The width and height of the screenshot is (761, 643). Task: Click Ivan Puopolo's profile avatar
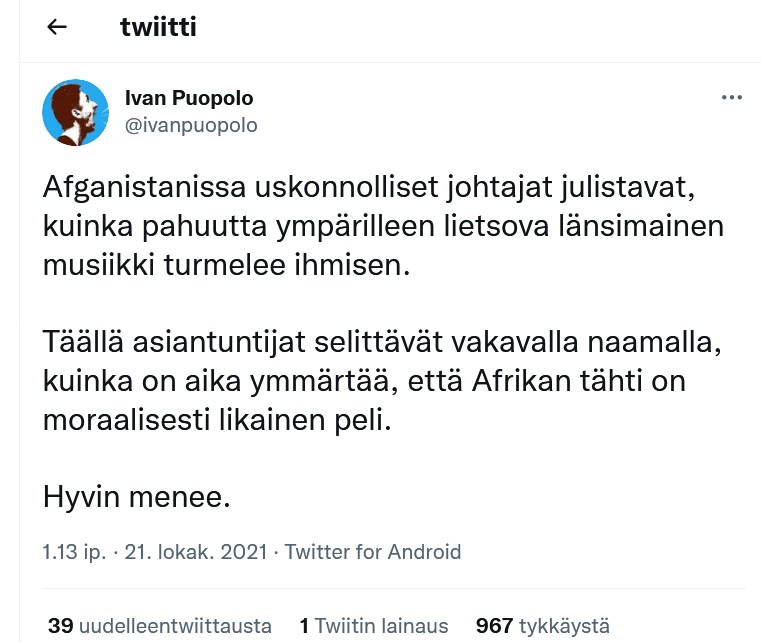coord(75,112)
